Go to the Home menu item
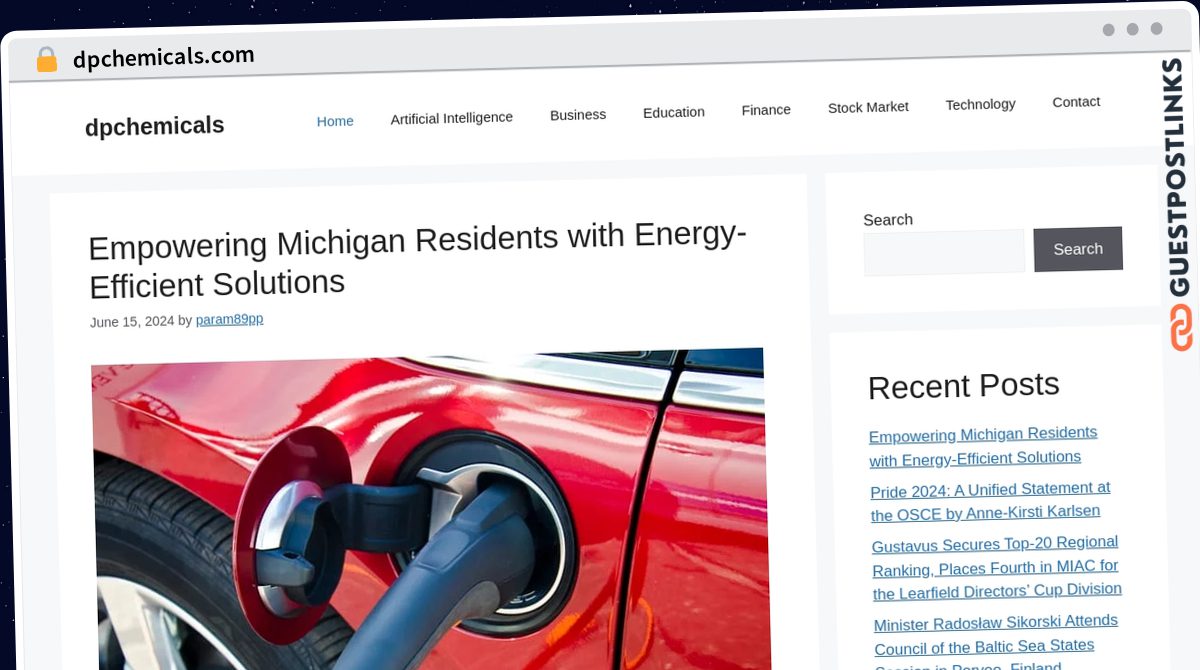 pyautogui.click(x=335, y=121)
